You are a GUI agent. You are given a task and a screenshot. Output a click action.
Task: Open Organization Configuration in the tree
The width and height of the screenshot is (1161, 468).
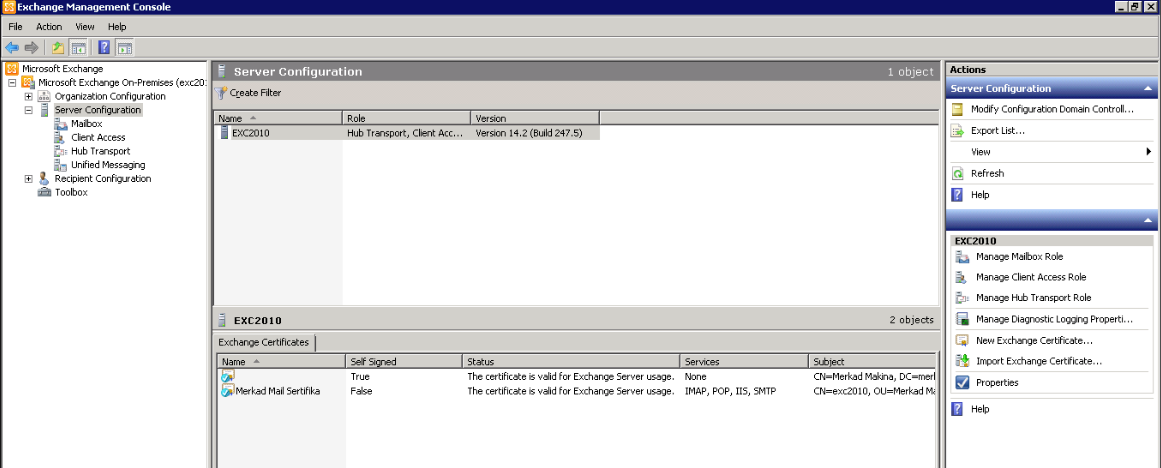pyautogui.click(x=110, y=96)
